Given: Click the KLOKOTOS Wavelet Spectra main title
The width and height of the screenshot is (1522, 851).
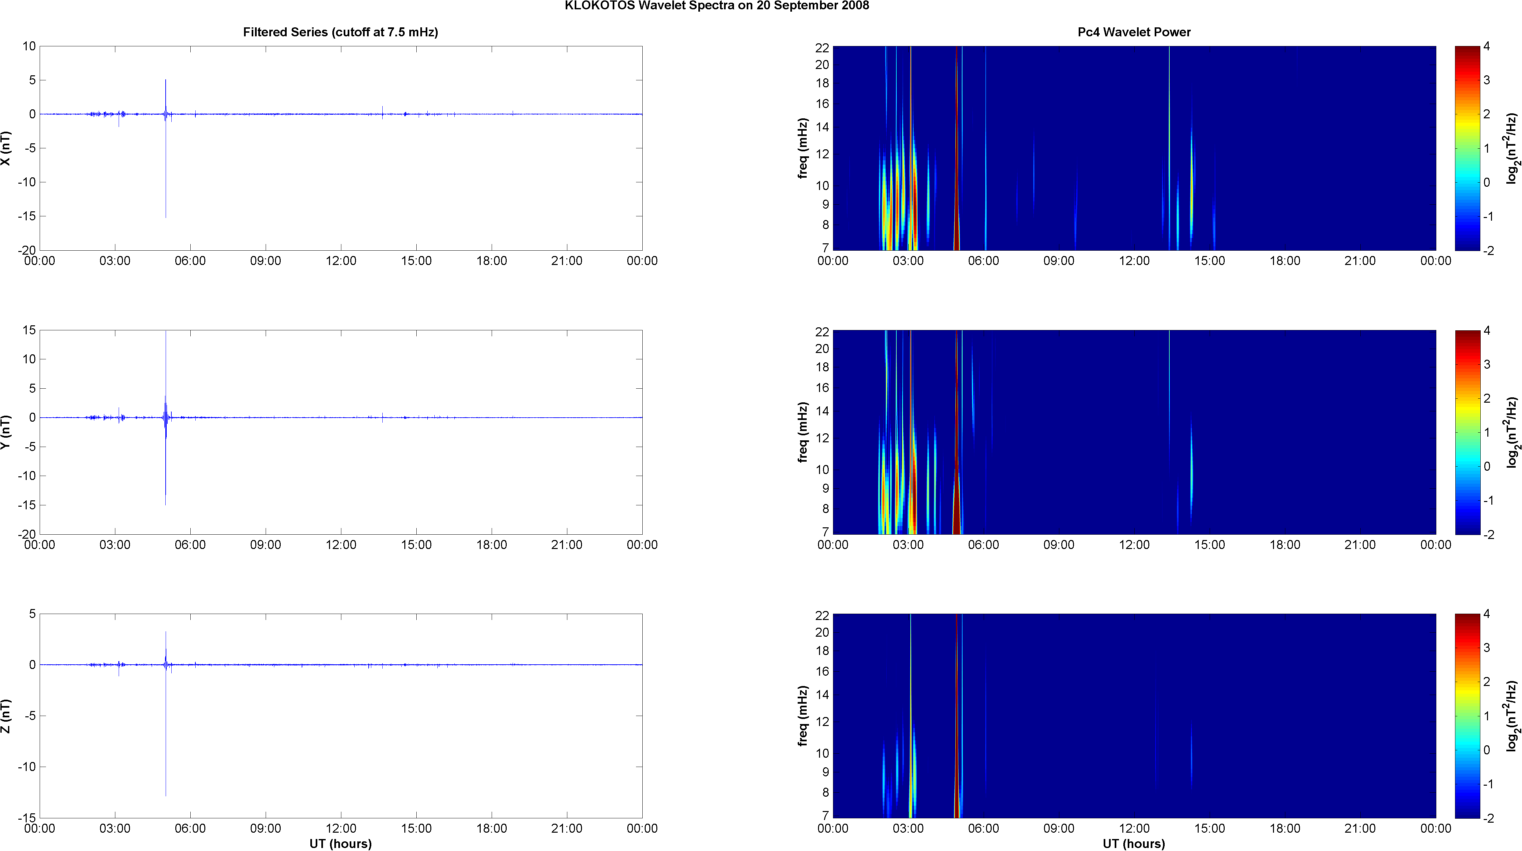Looking at the screenshot, I should point(716,6).
